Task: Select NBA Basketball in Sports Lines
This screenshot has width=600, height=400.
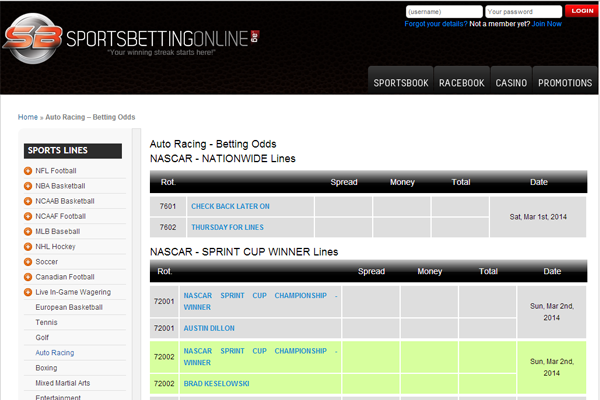Action: [60, 186]
